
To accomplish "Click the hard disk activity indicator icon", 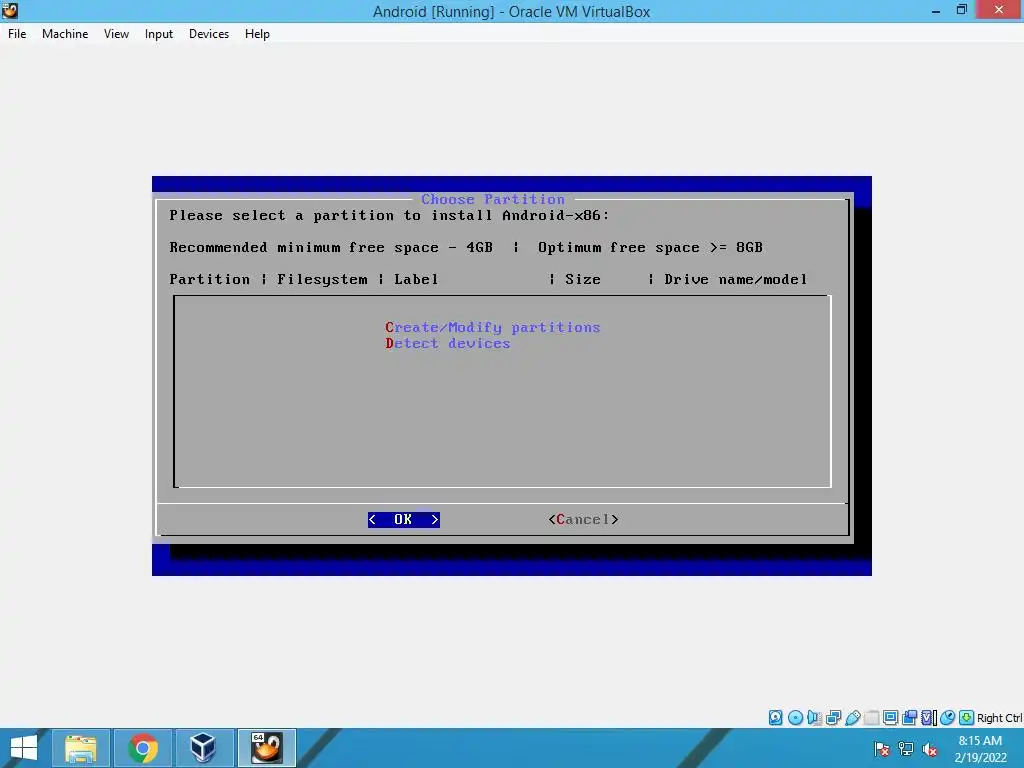I will [x=775, y=718].
